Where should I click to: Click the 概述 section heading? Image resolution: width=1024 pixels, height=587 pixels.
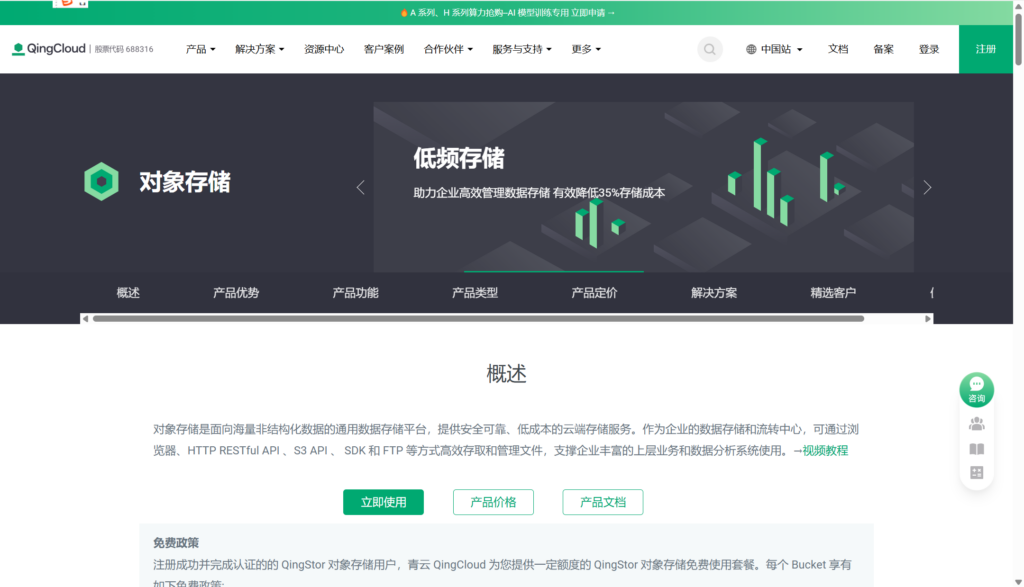[506, 374]
